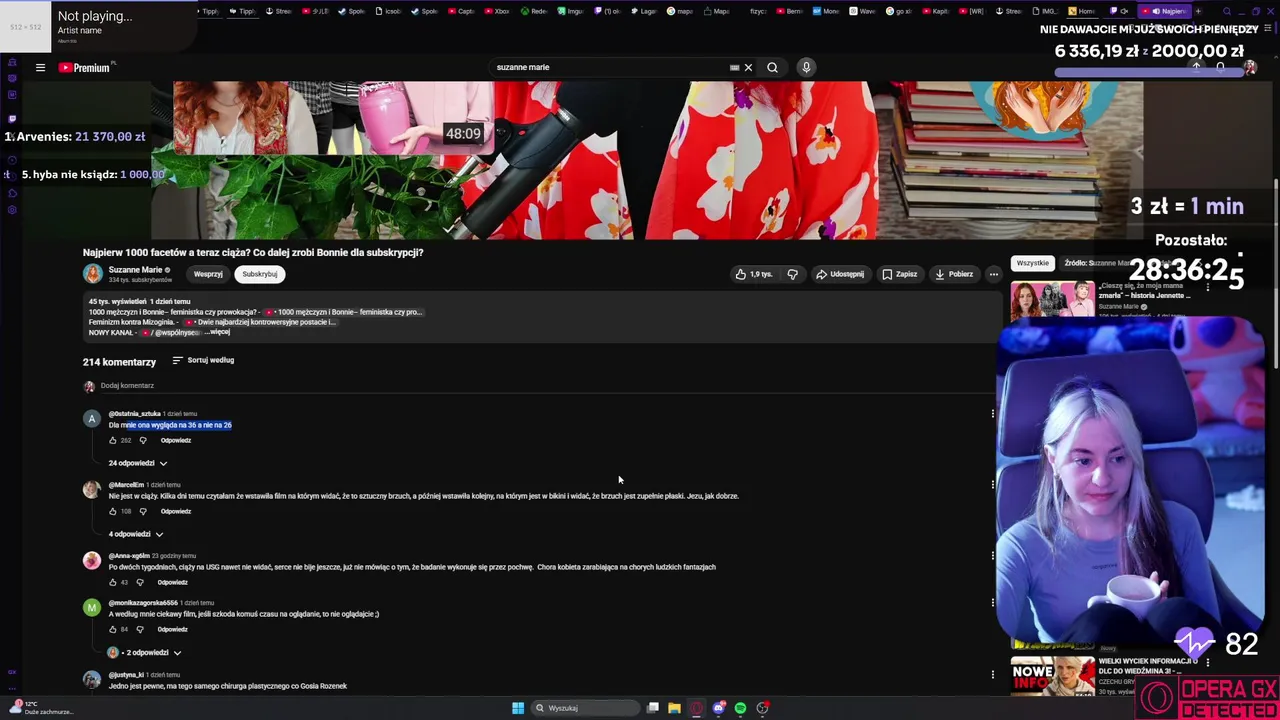Screen dimensions: 1280x720
Task: Click the magnifier search button
Action: [772, 68]
